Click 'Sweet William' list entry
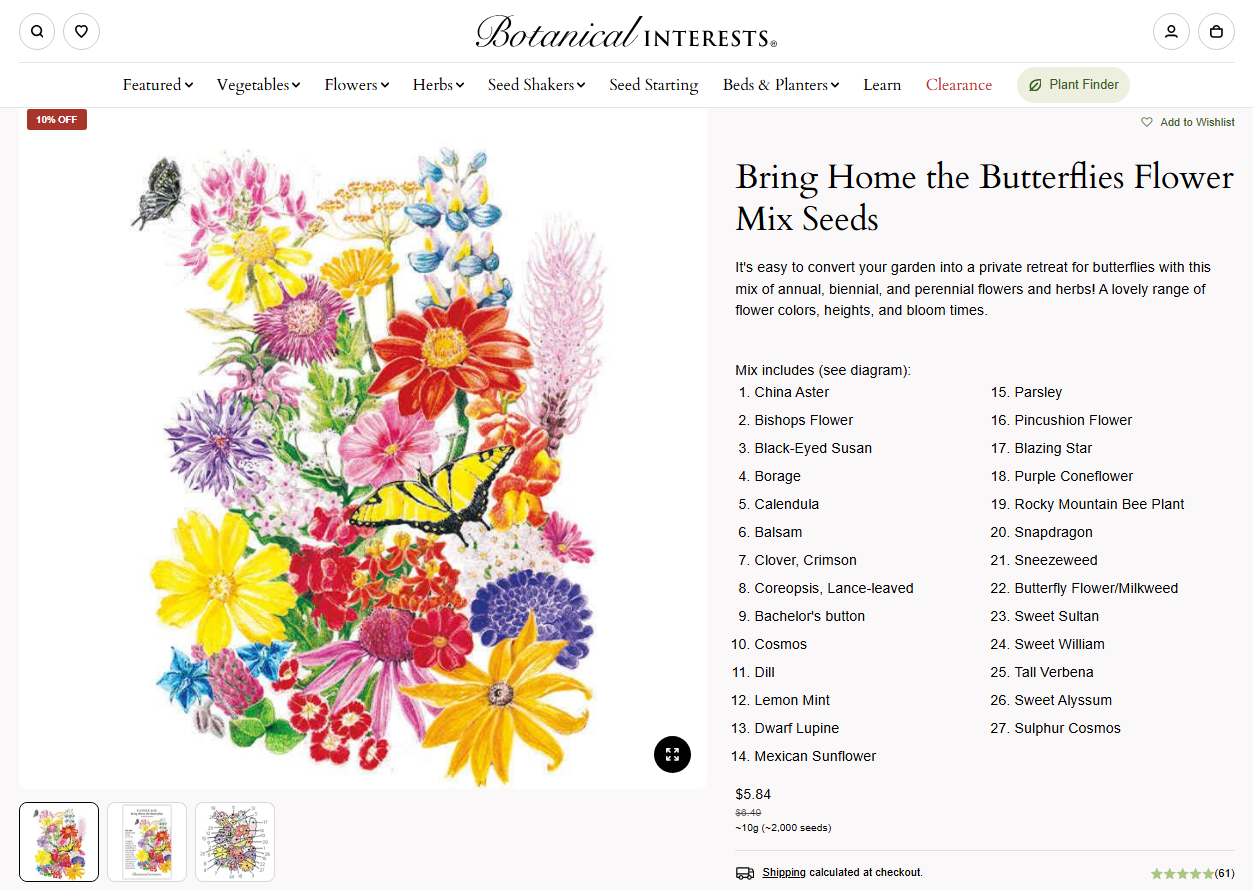The width and height of the screenshot is (1253, 890). pos(1059,644)
